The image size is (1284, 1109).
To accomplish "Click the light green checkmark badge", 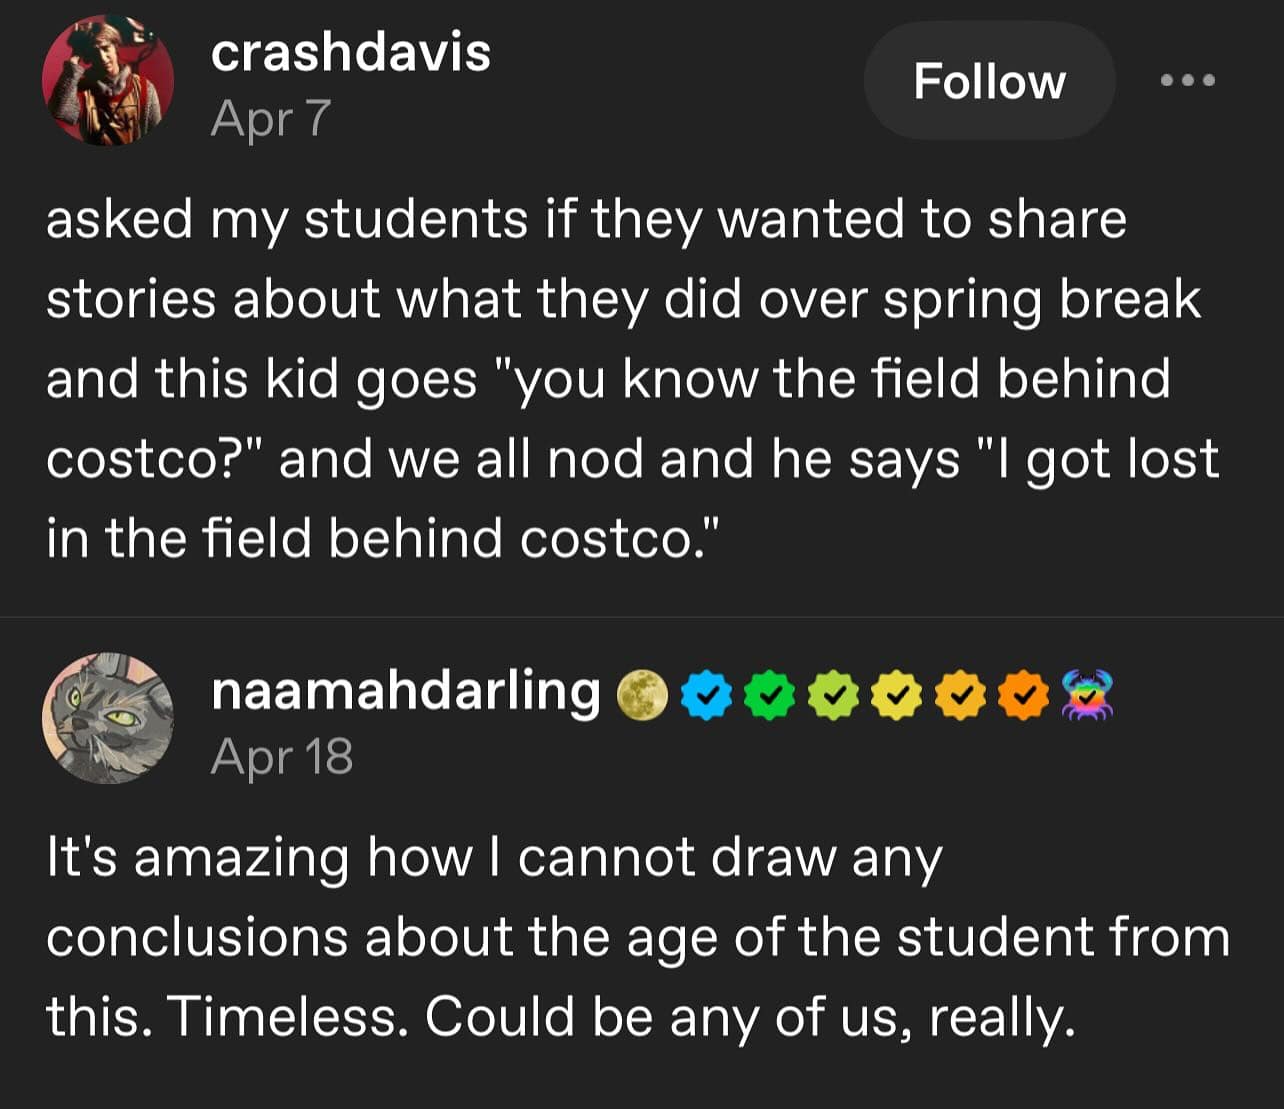I will (x=835, y=694).
